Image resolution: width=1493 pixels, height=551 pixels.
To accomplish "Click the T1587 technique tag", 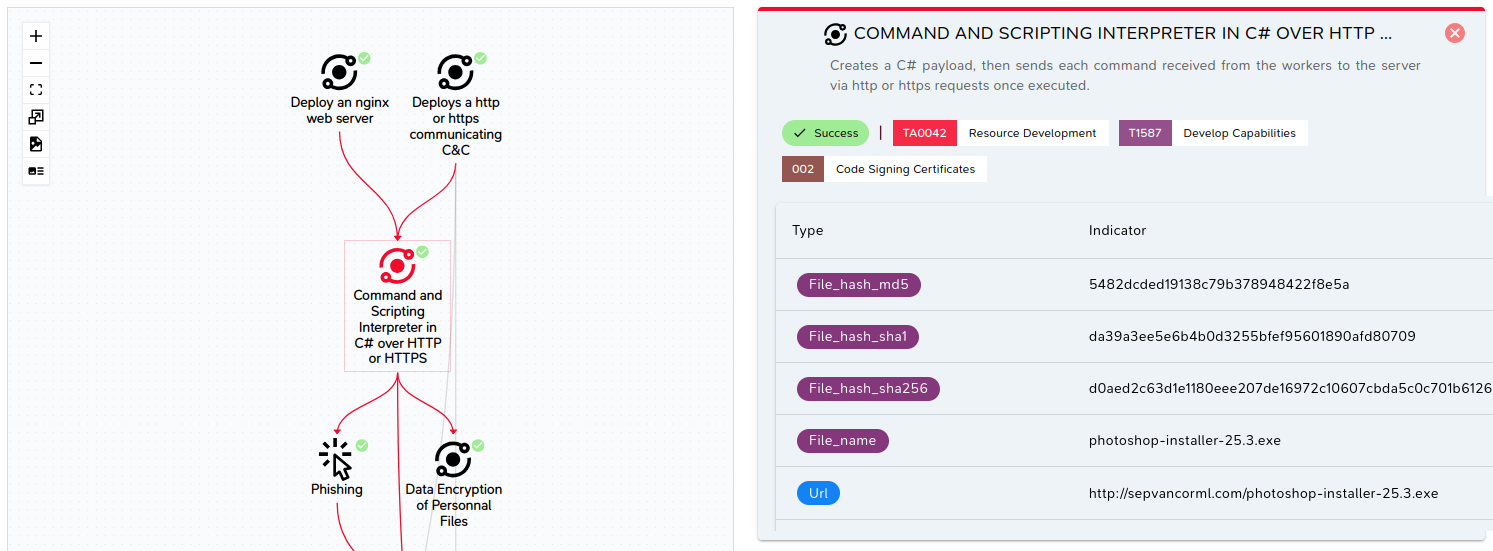I will tap(1145, 133).
